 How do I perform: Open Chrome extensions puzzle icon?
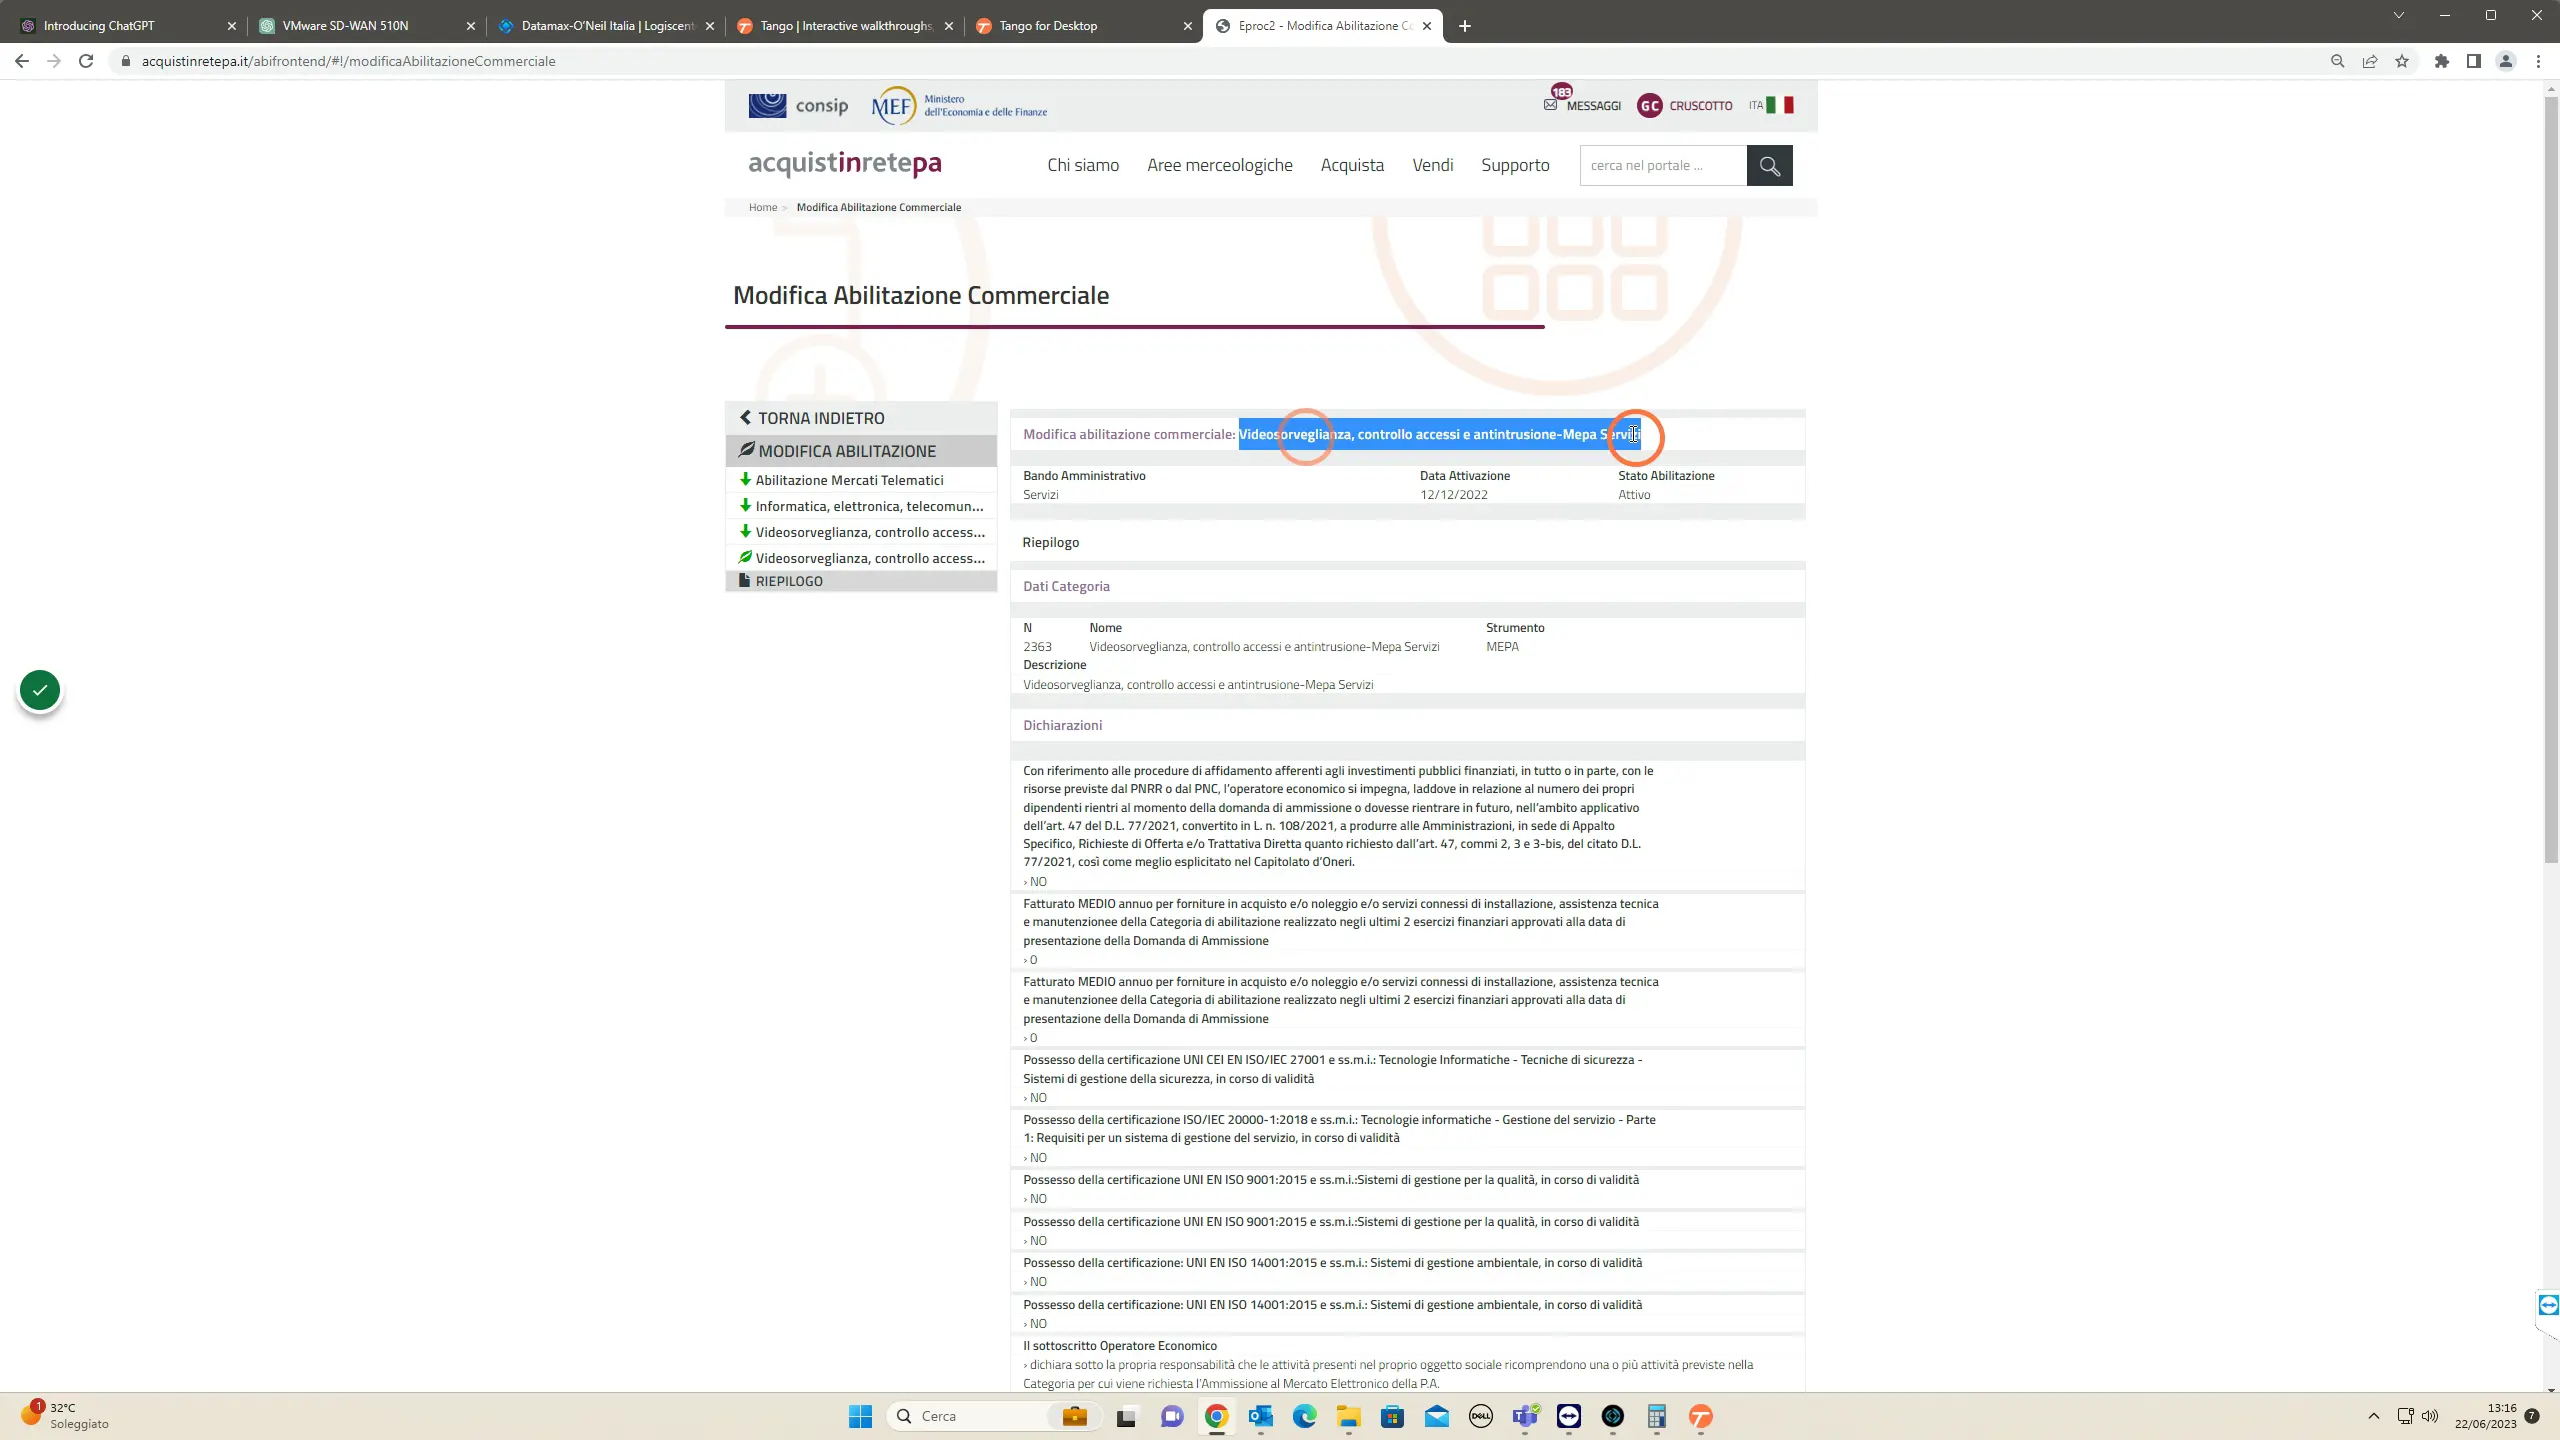[2442, 61]
